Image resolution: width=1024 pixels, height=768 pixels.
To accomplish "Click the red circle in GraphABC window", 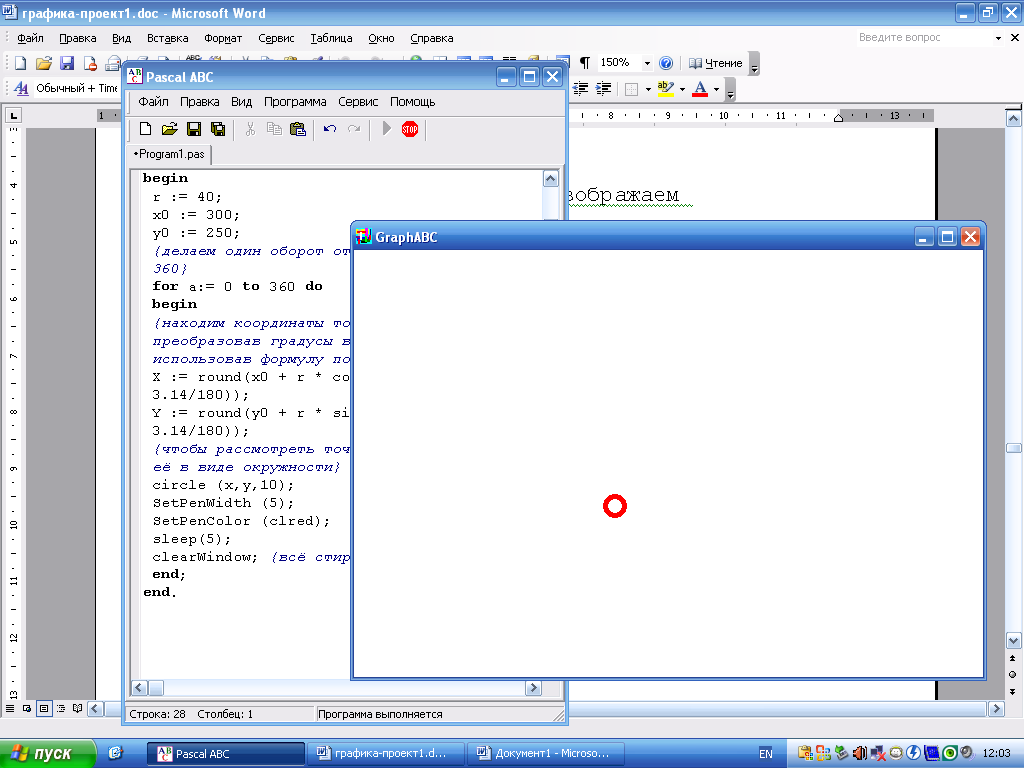I will point(615,506).
